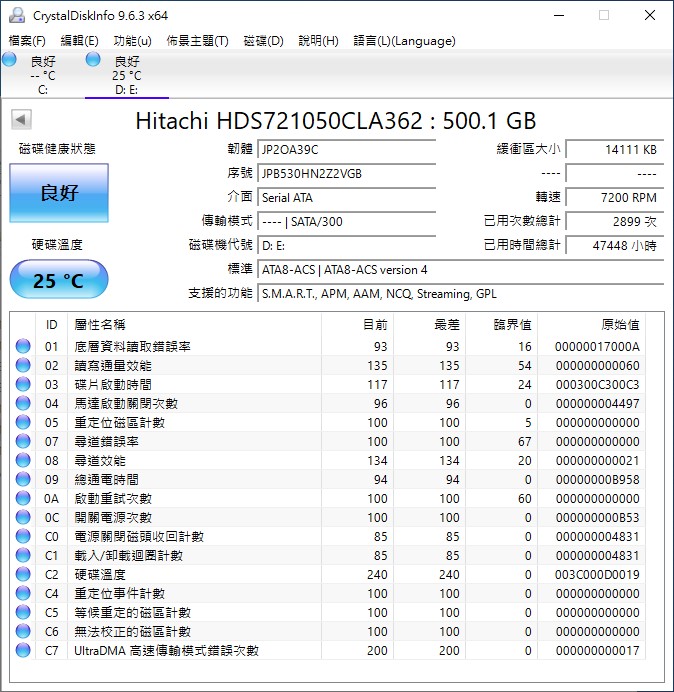Select the C: disk tab
The width and height of the screenshot is (674, 692).
pyautogui.click(x=43, y=74)
